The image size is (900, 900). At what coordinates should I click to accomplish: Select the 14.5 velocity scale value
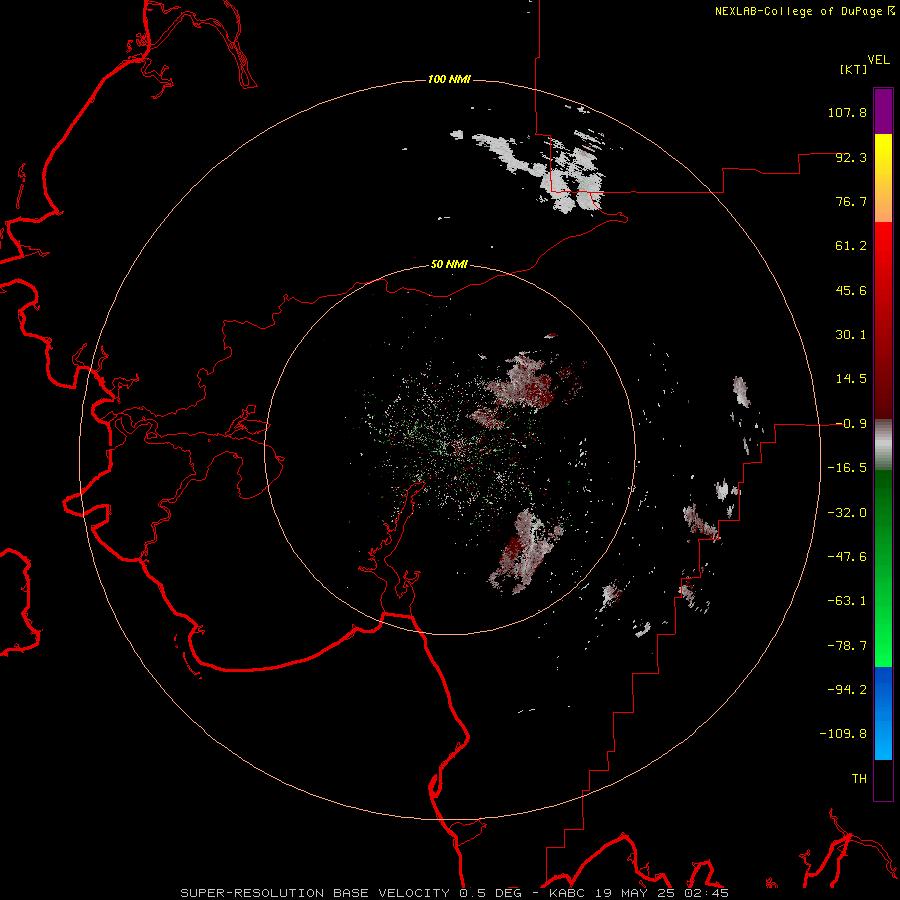[851, 379]
